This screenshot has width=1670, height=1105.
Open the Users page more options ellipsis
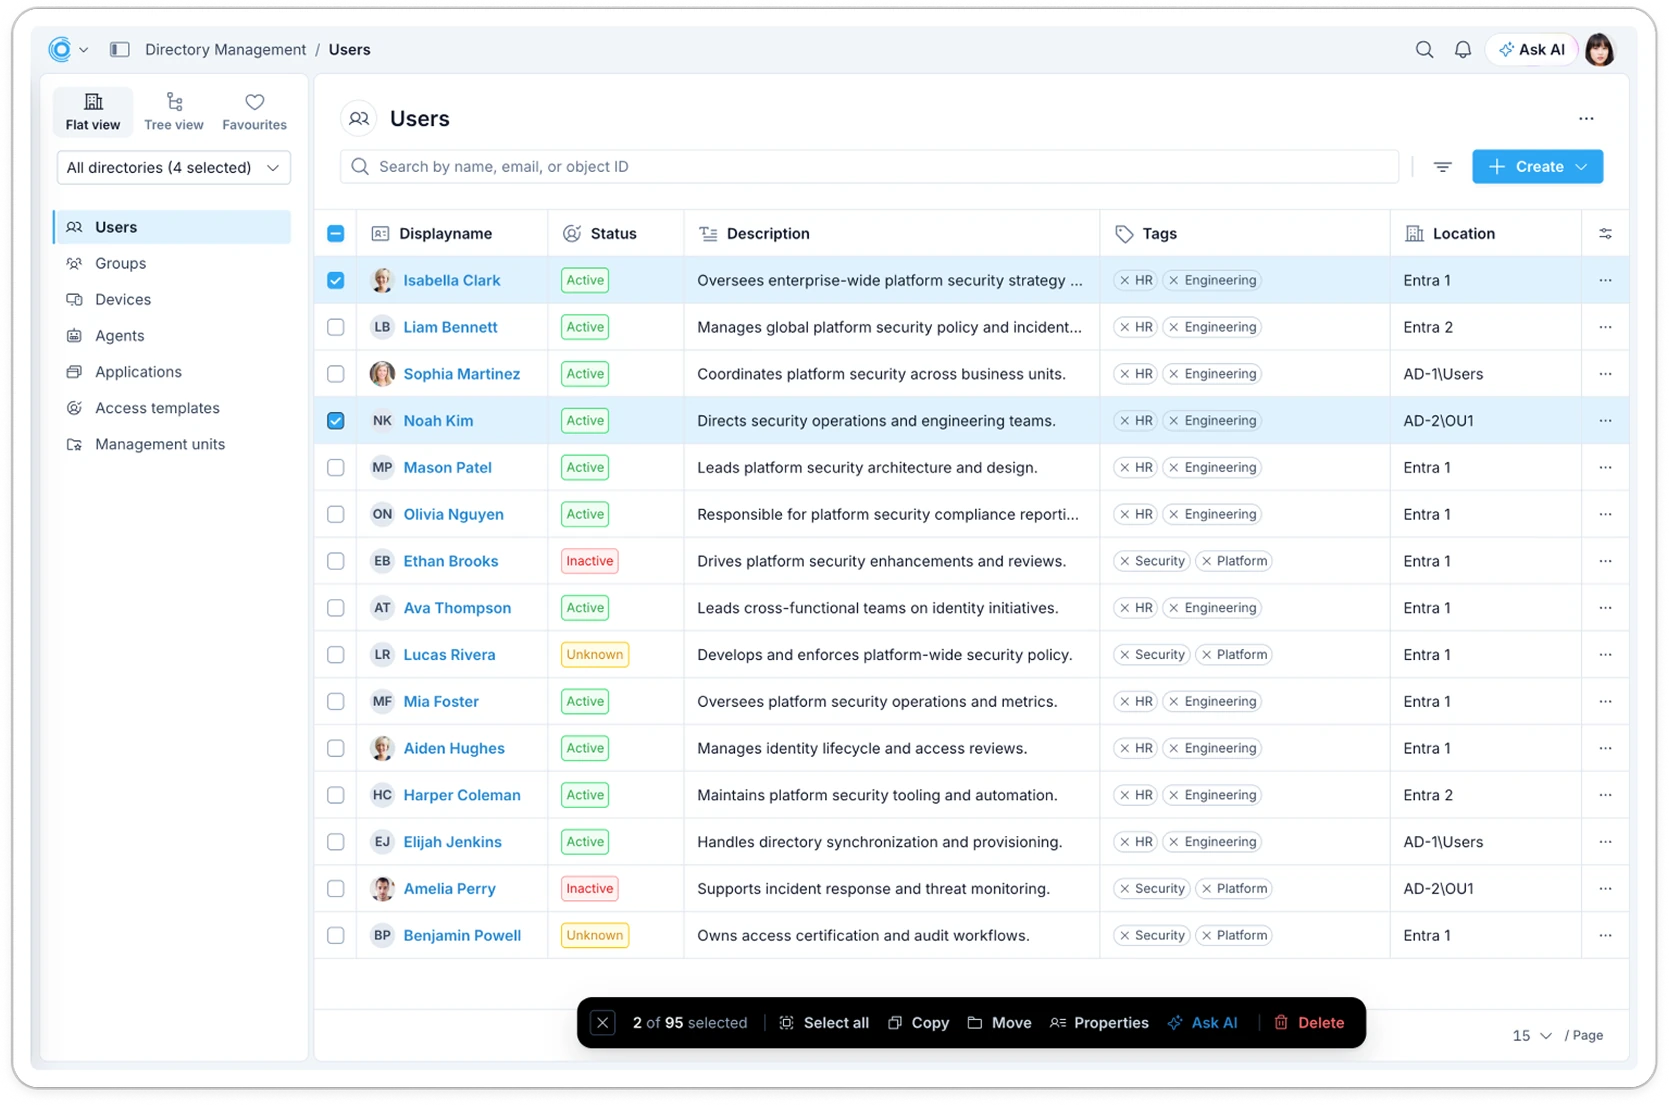click(x=1586, y=118)
